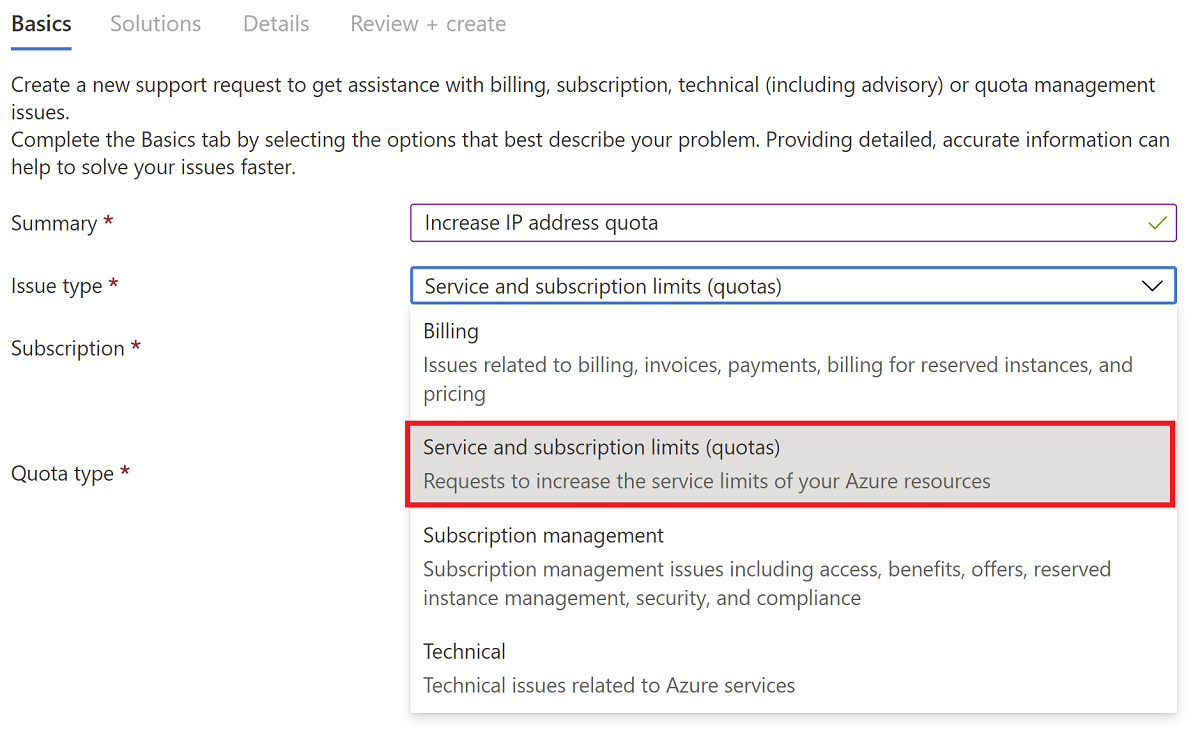Viewport: 1200px width, 743px height.
Task: Click the Subscription field label
Action: (68, 349)
